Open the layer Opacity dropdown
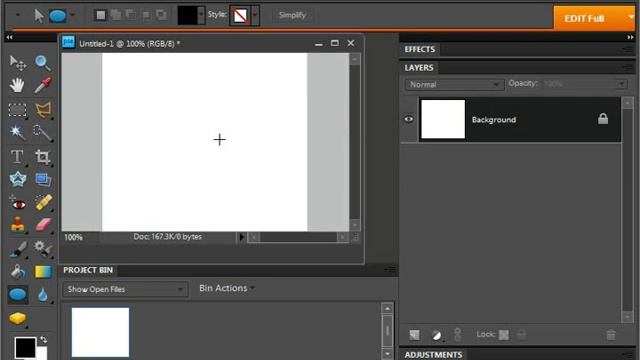The height and width of the screenshot is (360, 640). pos(621,84)
